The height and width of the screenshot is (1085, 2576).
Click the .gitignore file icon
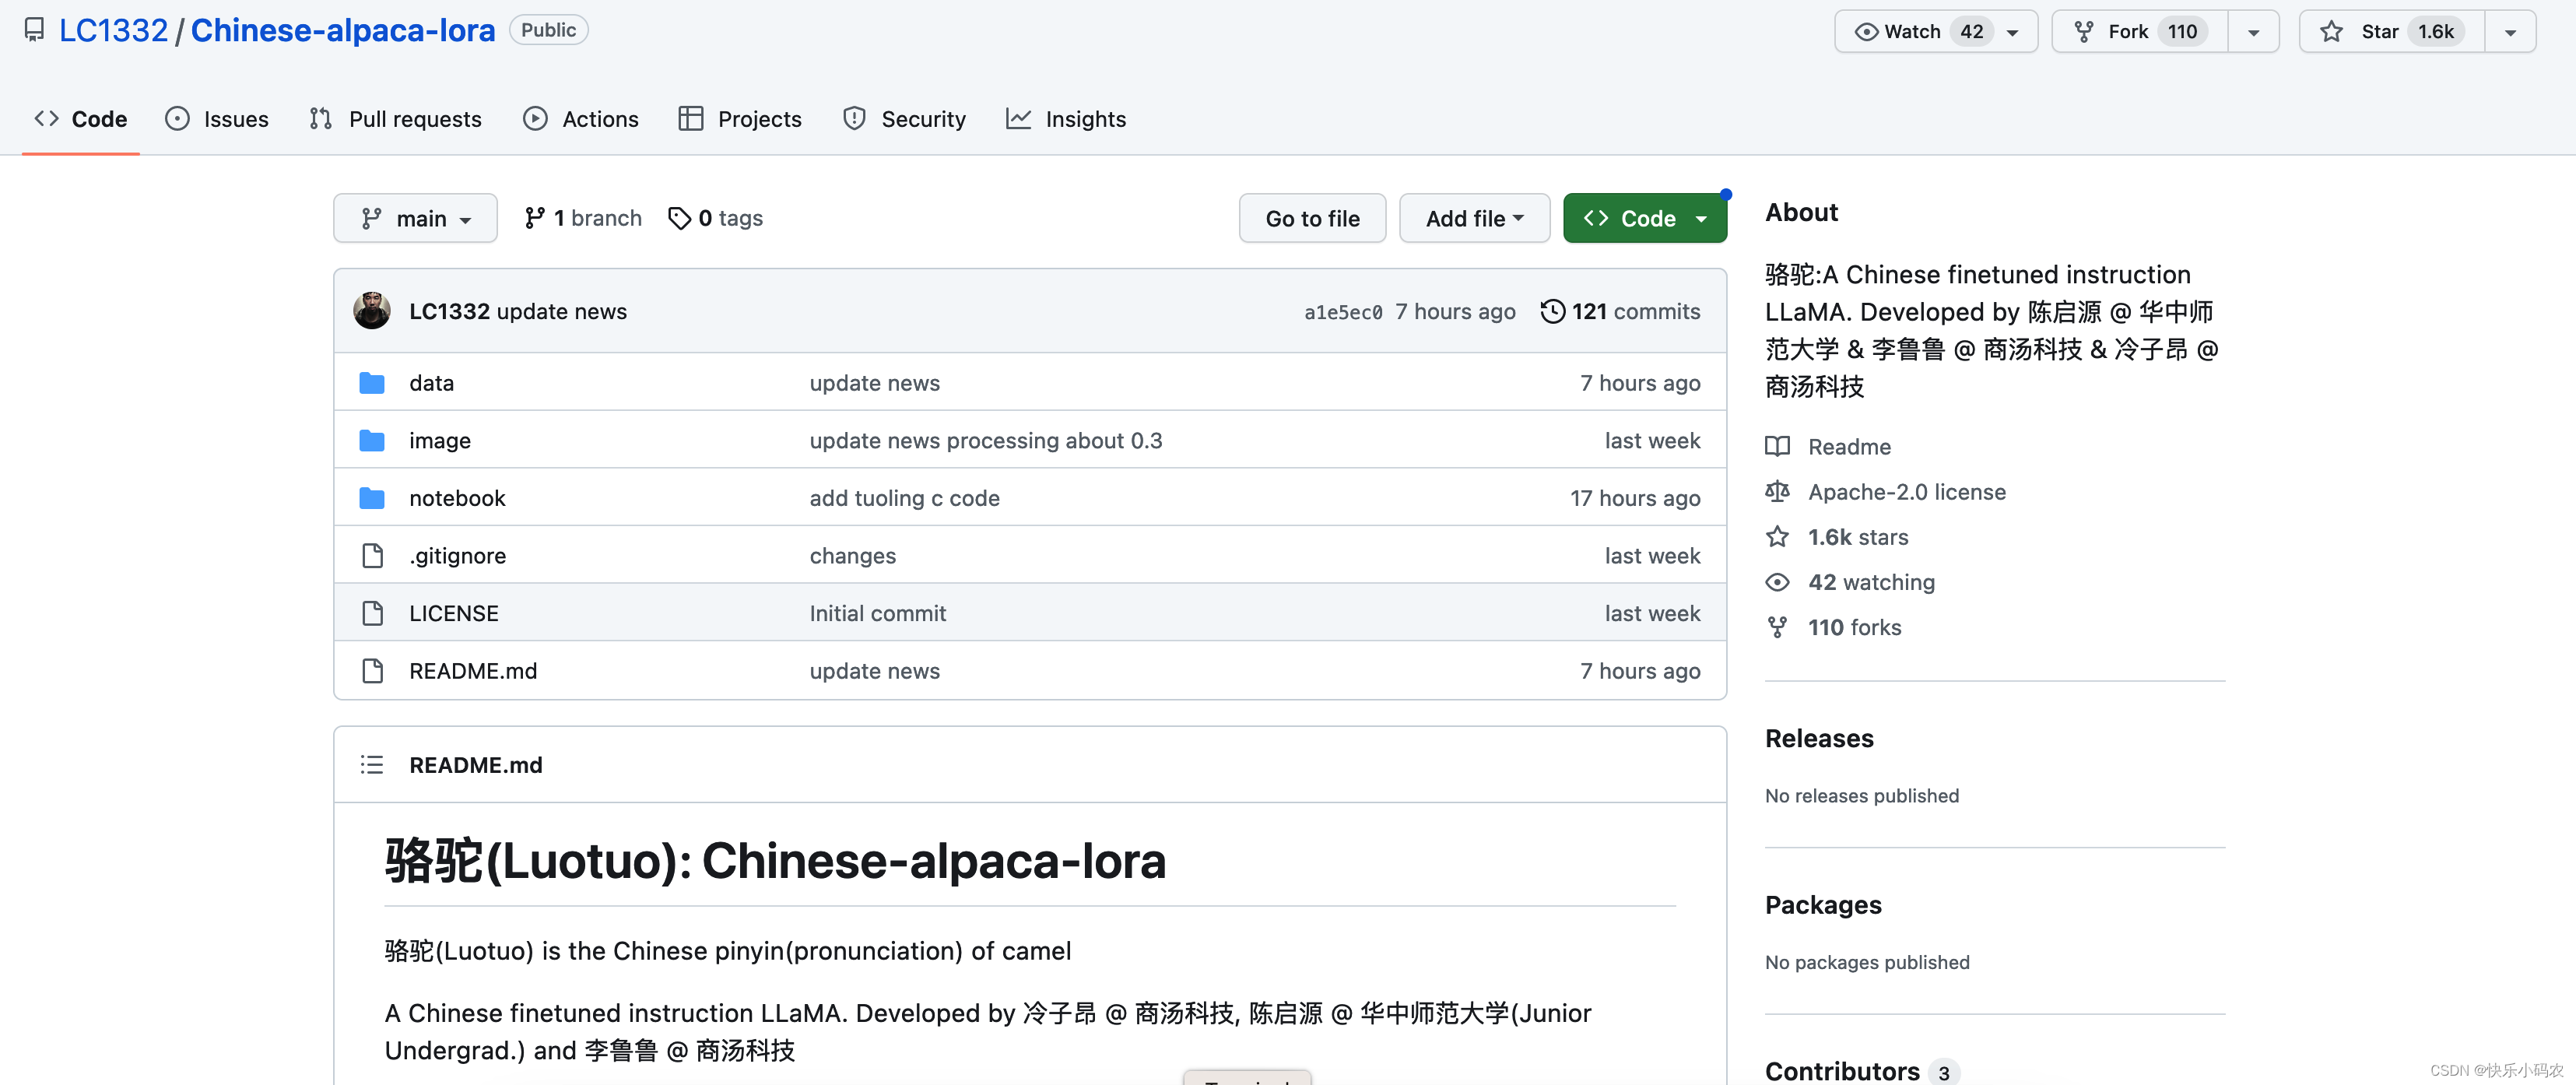[x=372, y=556]
